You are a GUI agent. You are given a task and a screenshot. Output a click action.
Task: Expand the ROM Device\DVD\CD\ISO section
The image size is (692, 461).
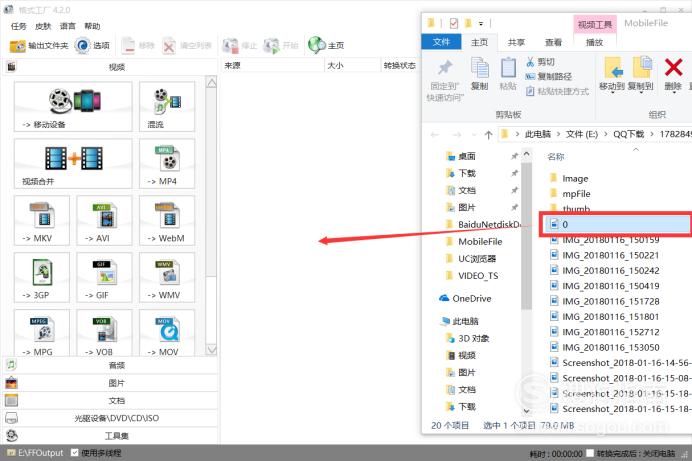110,418
